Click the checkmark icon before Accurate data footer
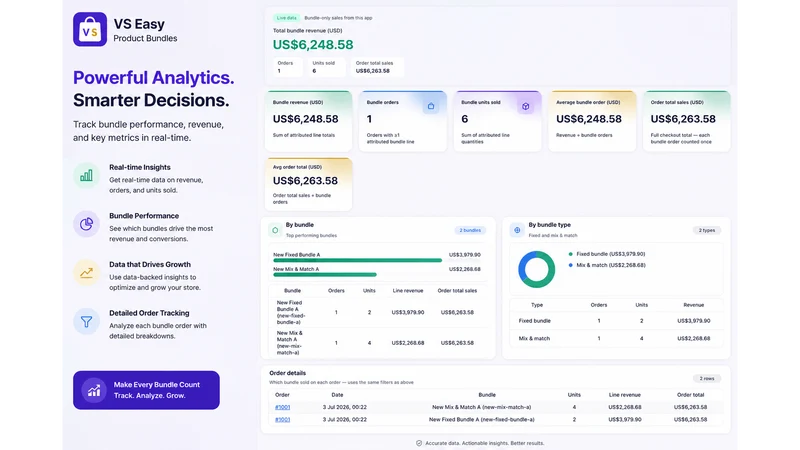The image size is (800, 450). pyautogui.click(x=419, y=443)
